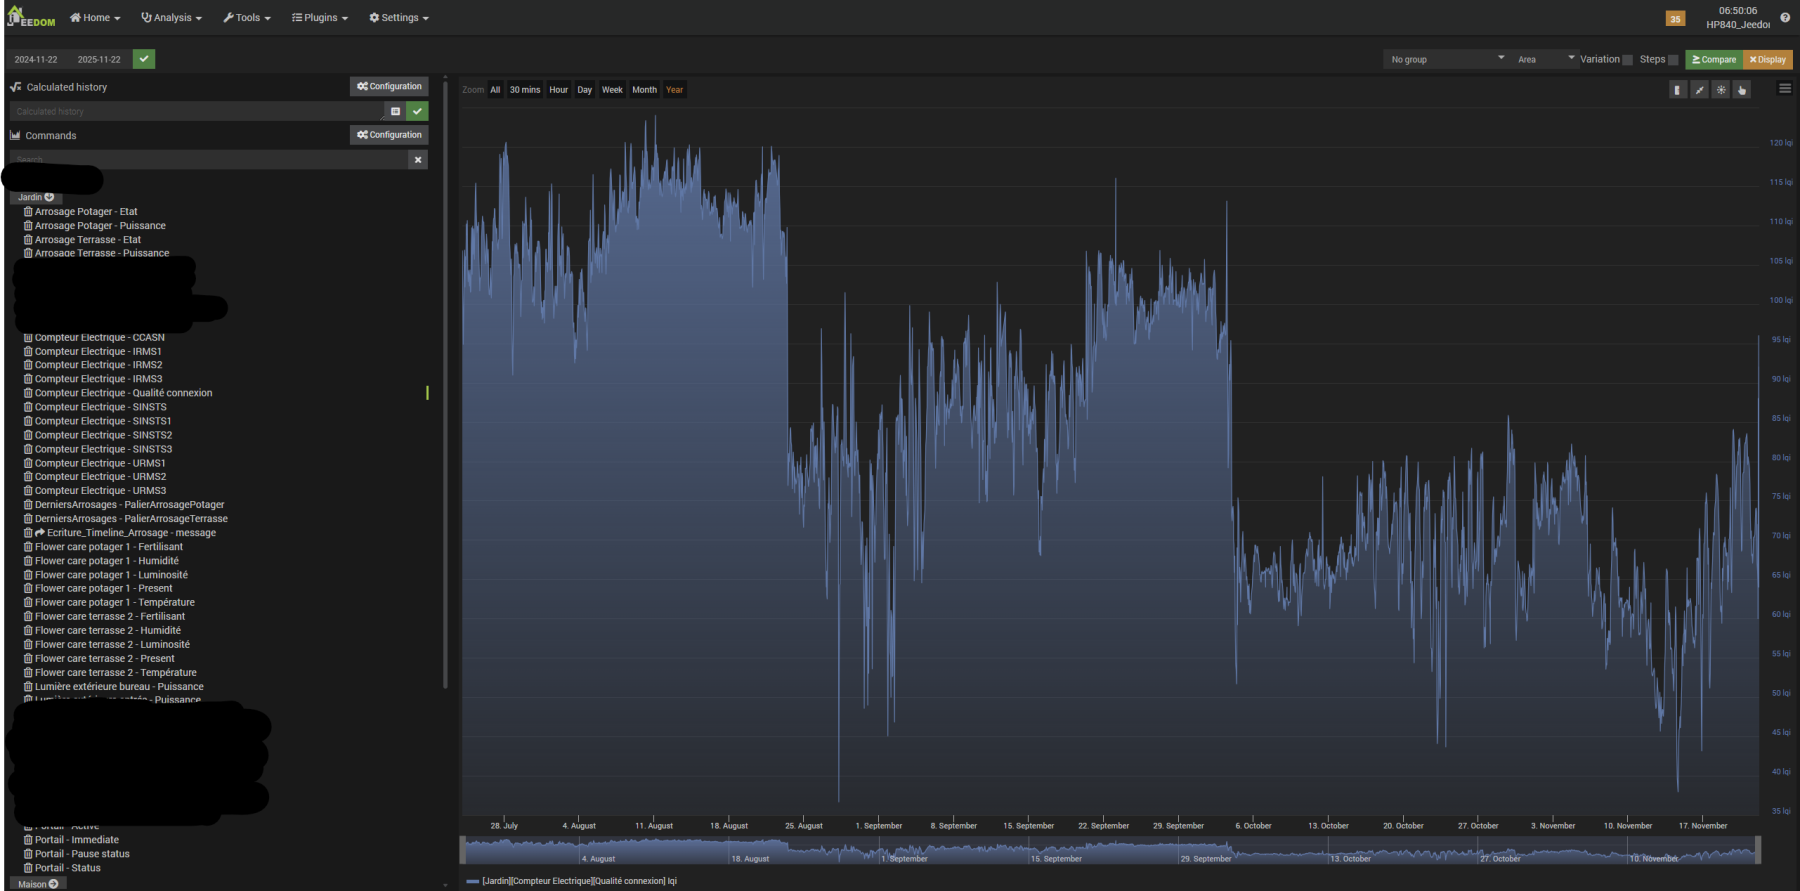Click the green Compare button
Screen dimensions: 1800x891
[x=1714, y=60]
